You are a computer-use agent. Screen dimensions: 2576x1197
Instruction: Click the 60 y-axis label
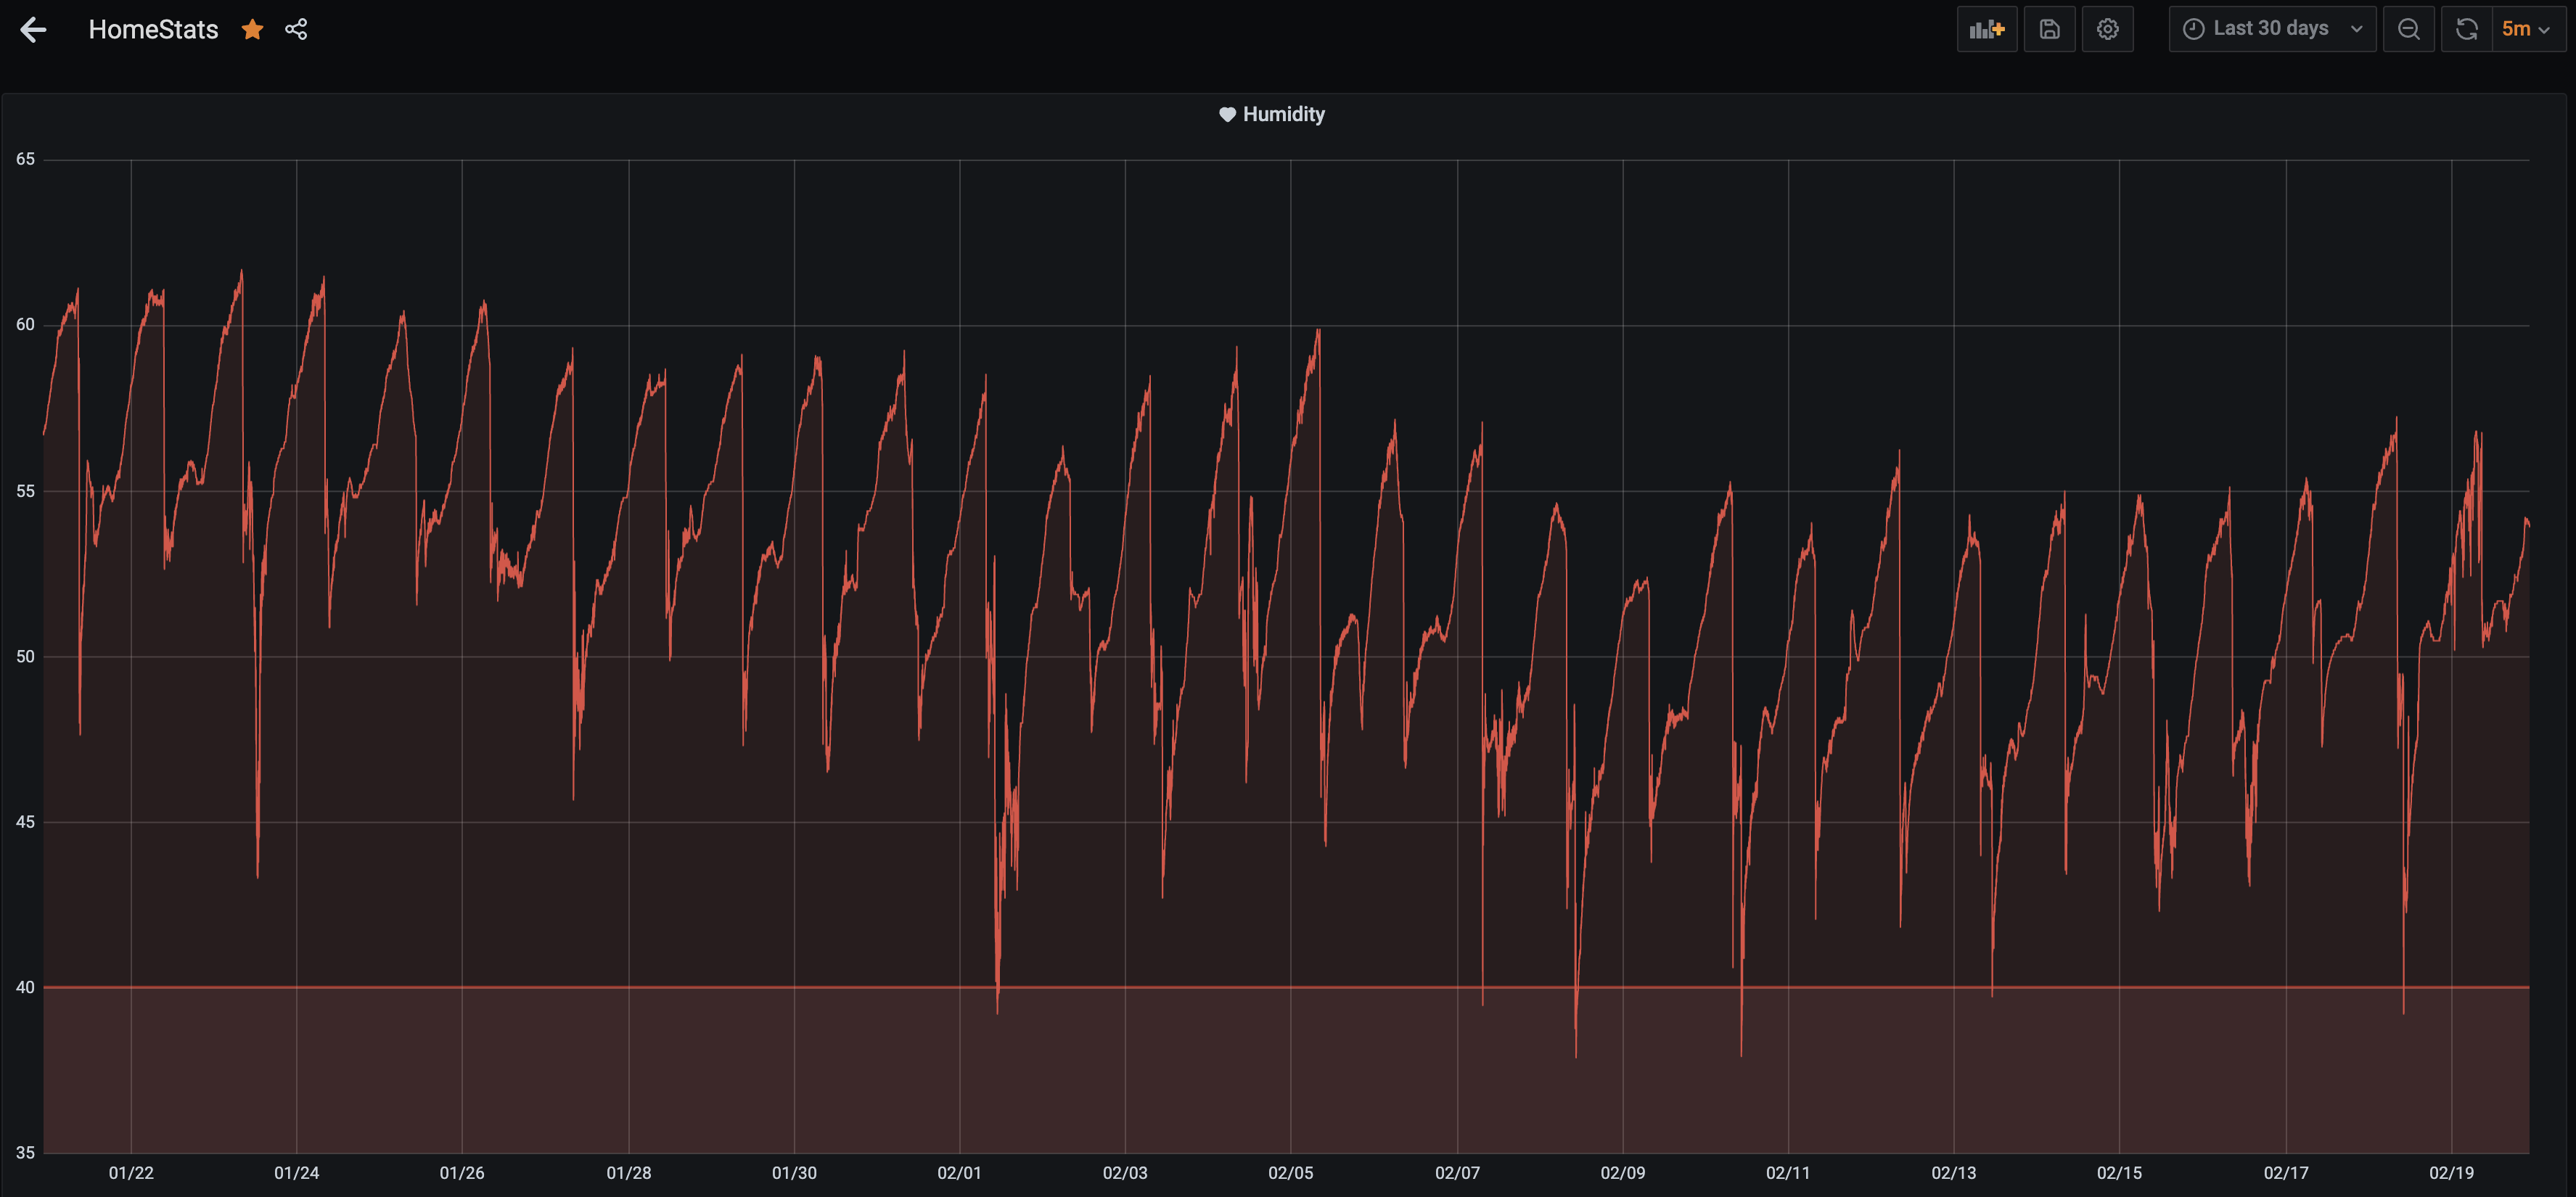[x=25, y=325]
